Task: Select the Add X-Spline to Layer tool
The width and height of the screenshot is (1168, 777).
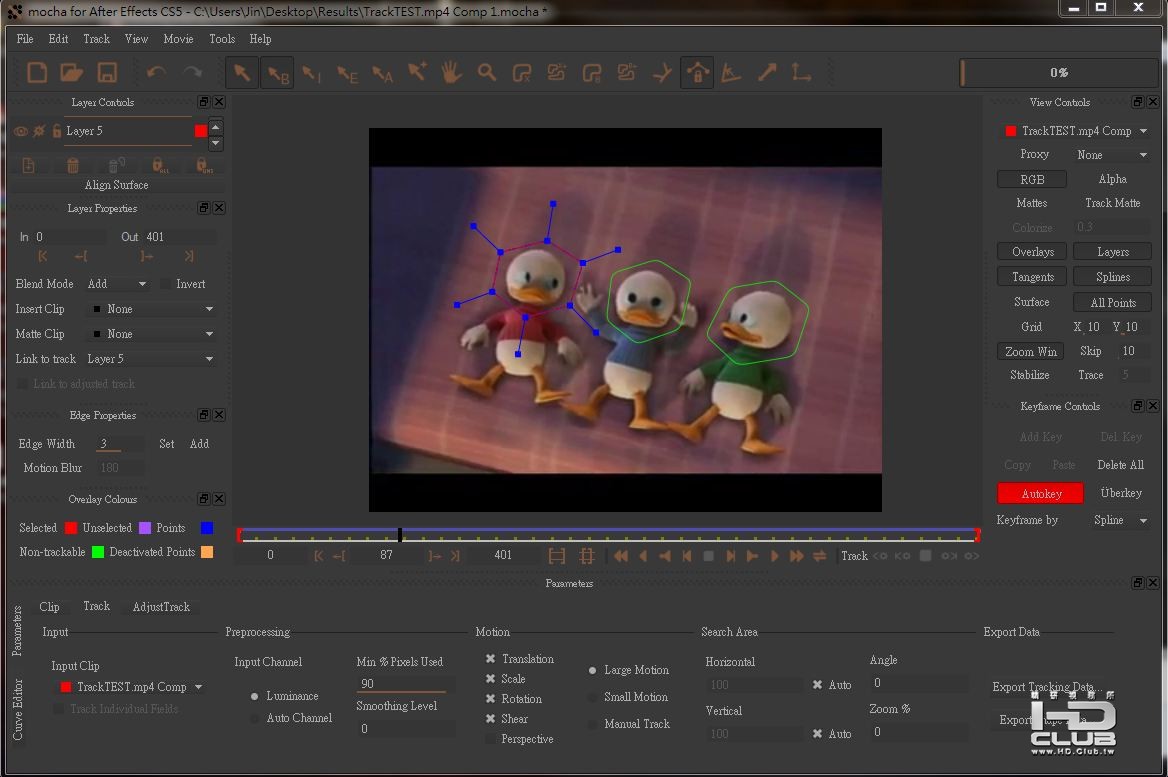Action: click(x=556, y=72)
